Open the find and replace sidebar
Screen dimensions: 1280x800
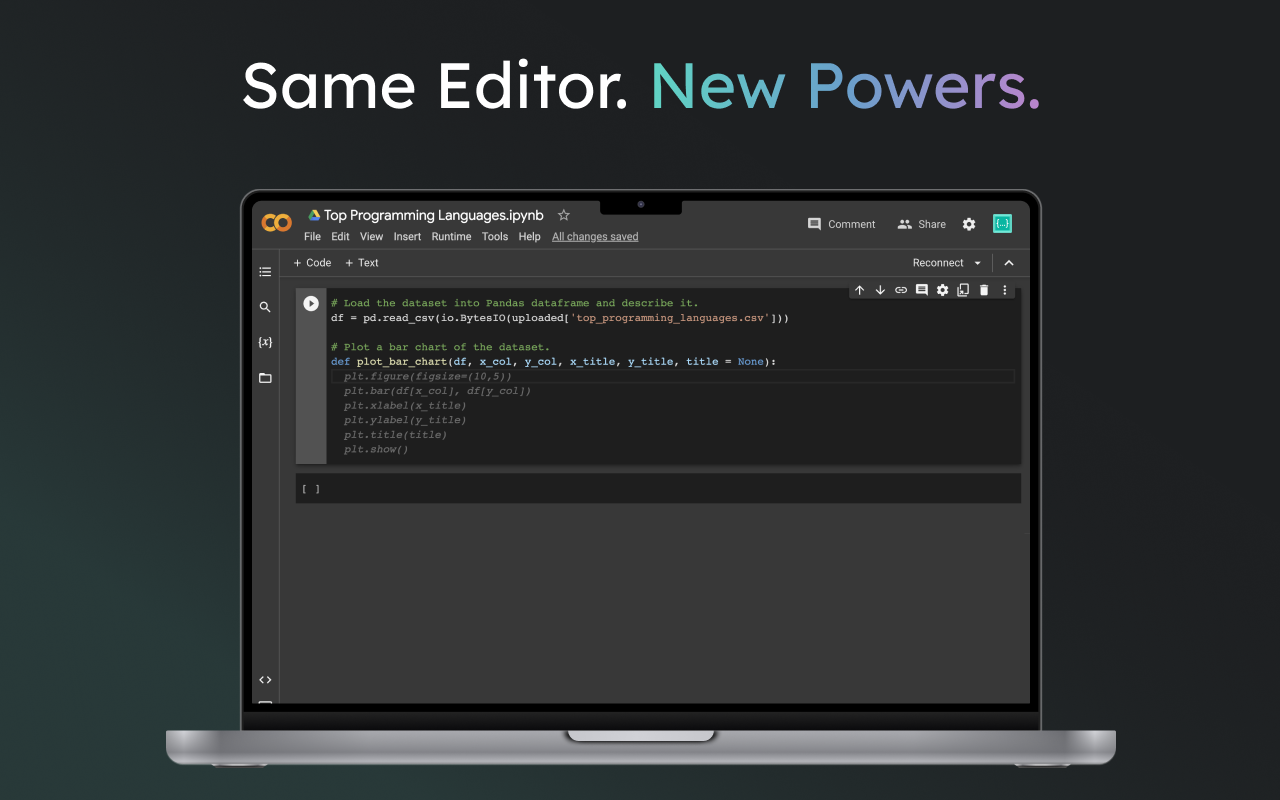265,307
